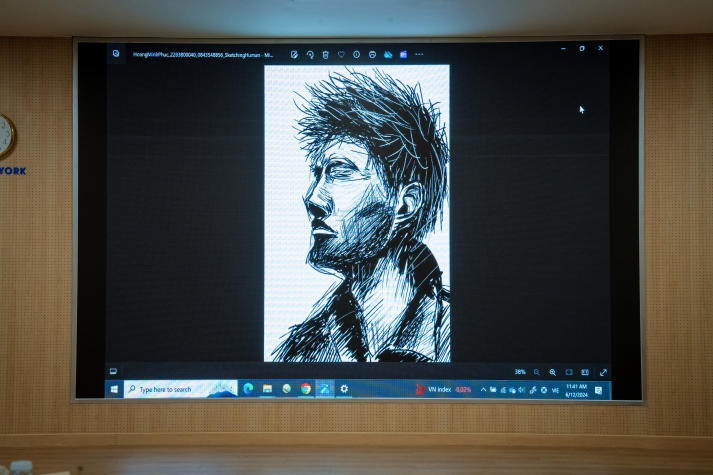Open Settings gear on the taskbar
The image size is (713, 475).
344,389
